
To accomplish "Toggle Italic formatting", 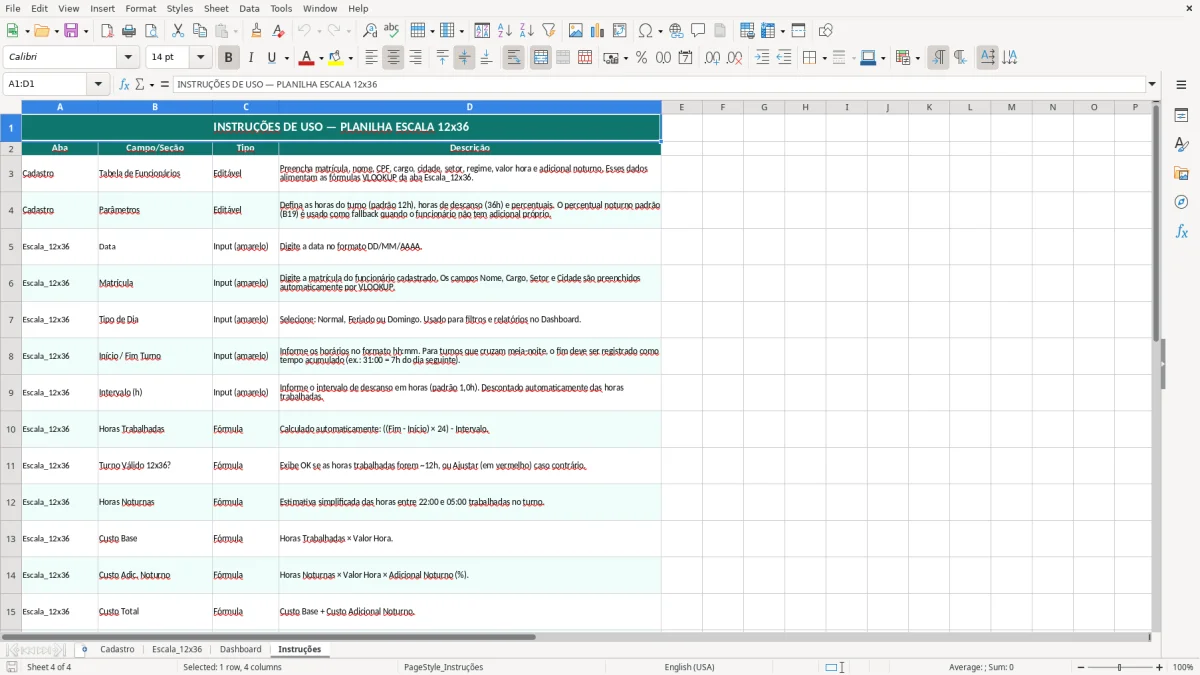I will pos(250,58).
